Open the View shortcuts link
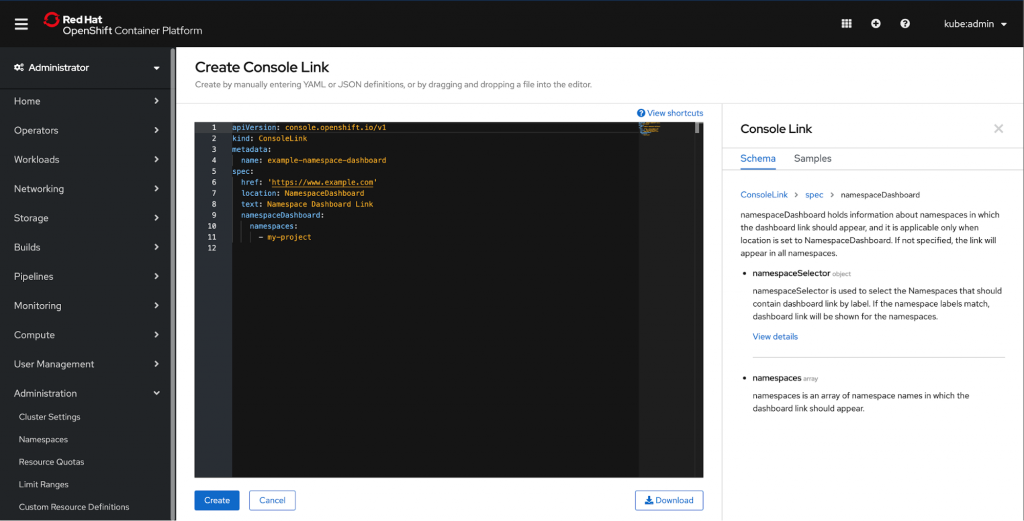This screenshot has width=1024, height=521. click(x=670, y=113)
